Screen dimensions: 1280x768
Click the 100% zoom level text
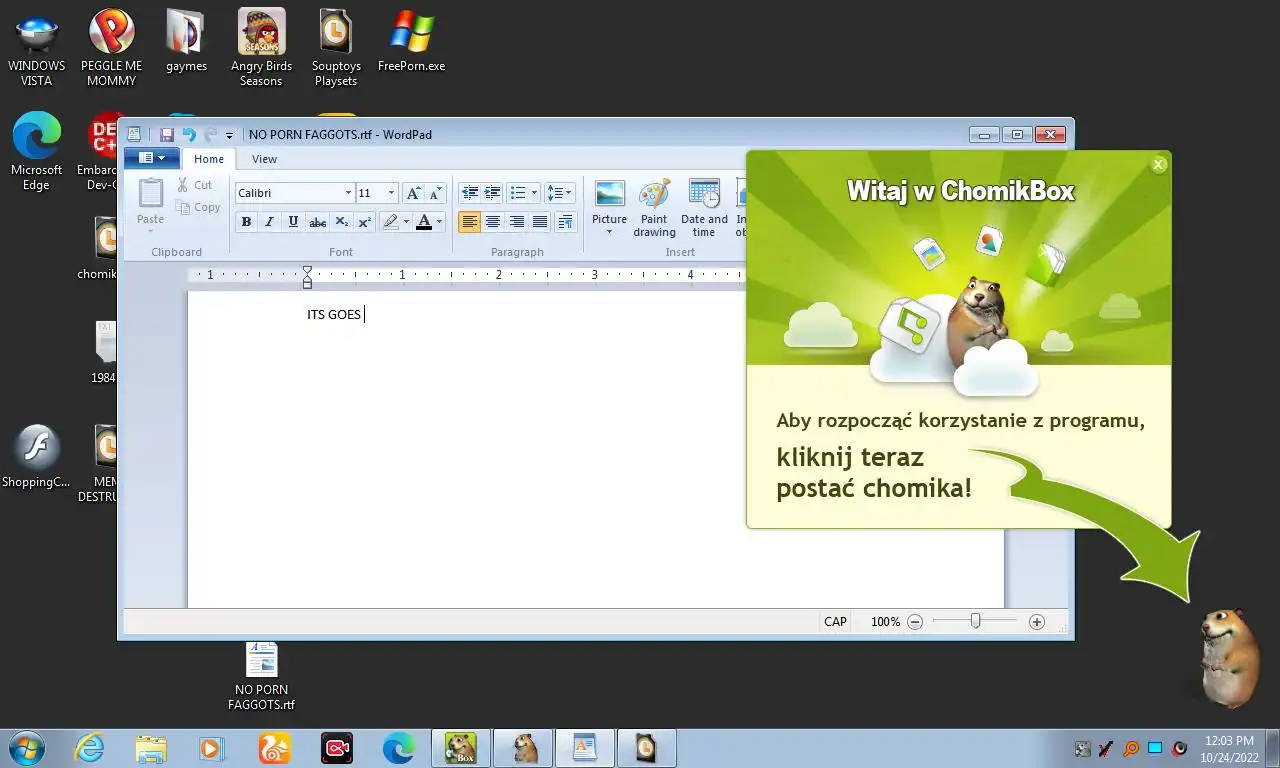(885, 622)
